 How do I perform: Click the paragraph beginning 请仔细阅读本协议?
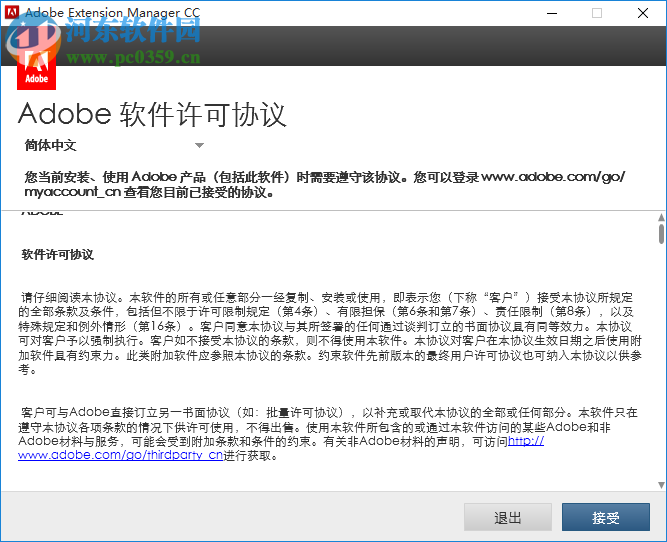[x=330, y=333]
